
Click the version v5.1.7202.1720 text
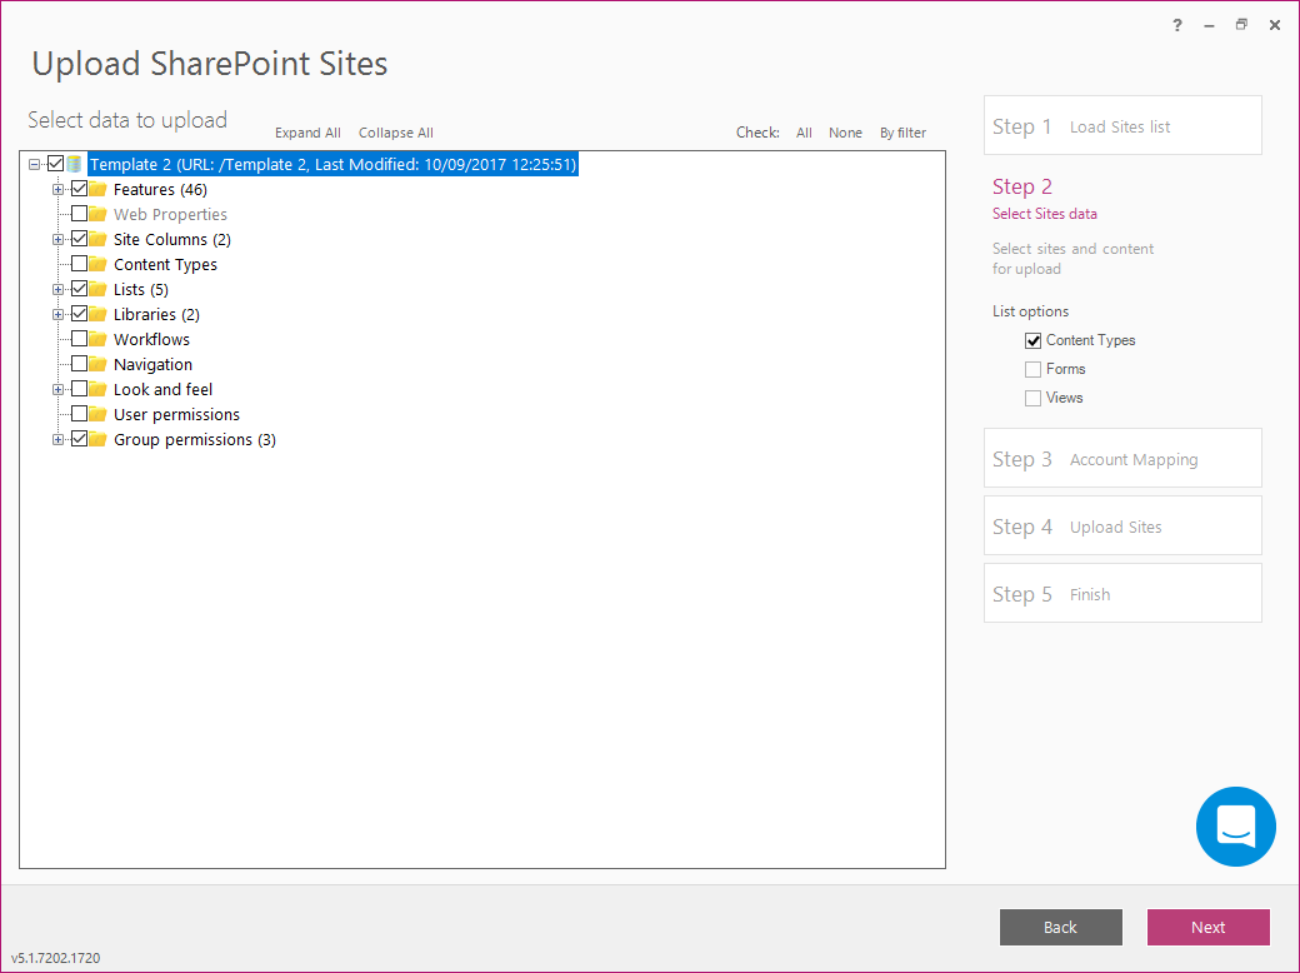56,958
